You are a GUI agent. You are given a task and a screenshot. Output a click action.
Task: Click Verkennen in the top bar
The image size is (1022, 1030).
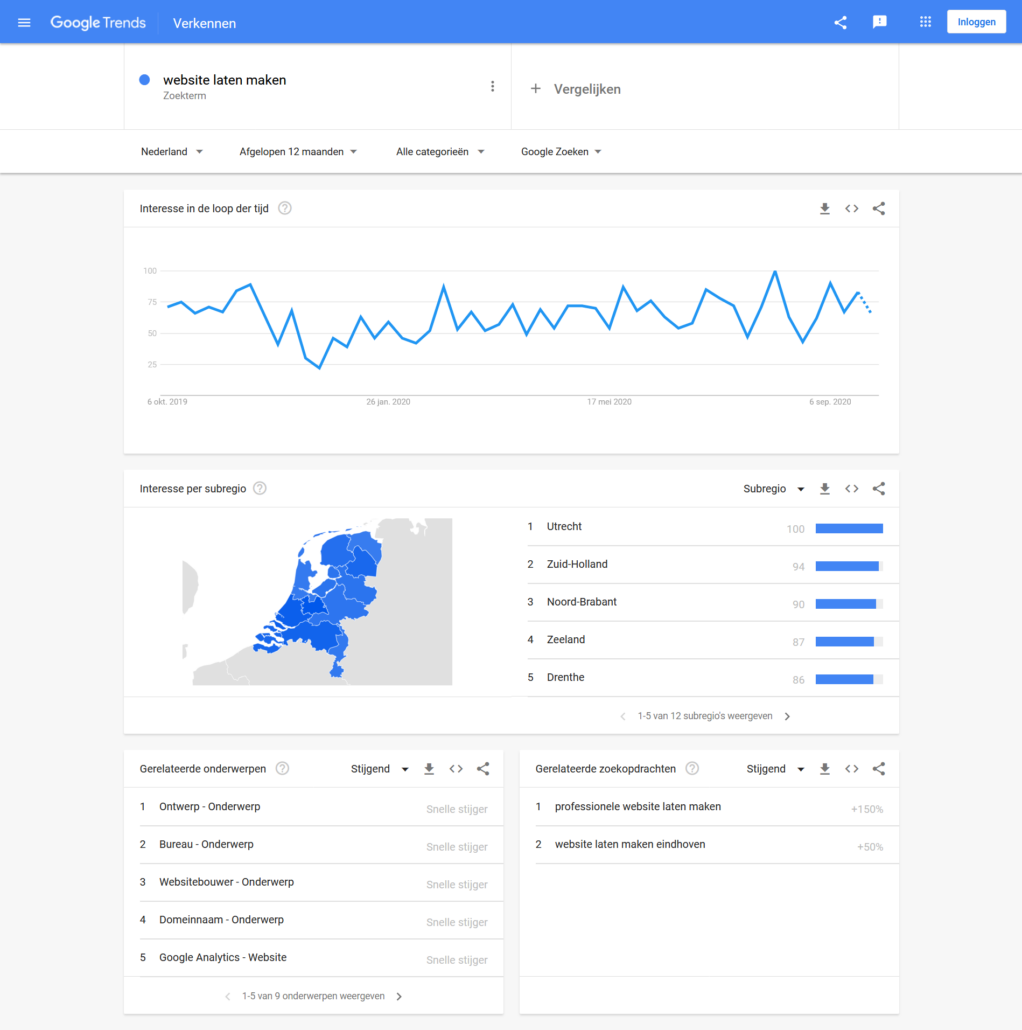(x=204, y=21)
